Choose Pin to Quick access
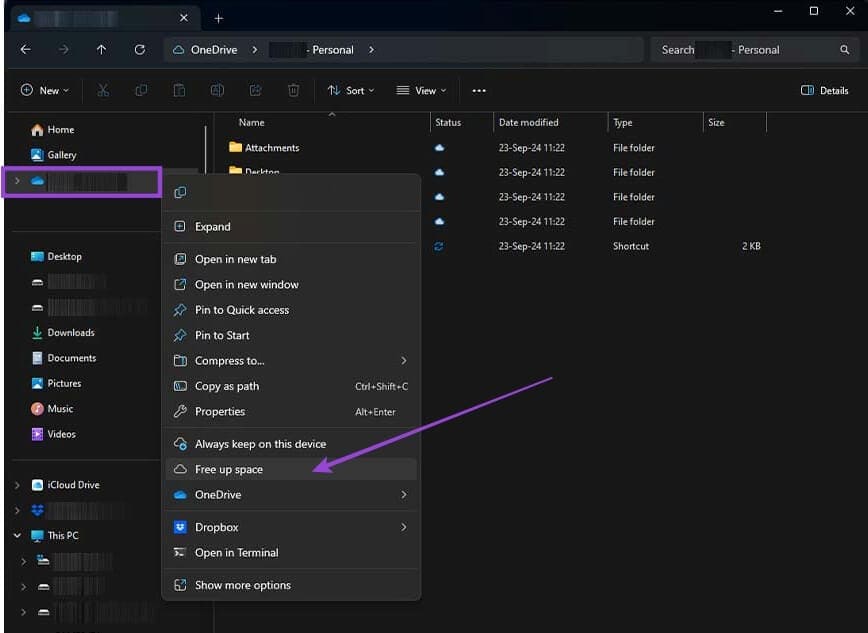 (291, 310)
